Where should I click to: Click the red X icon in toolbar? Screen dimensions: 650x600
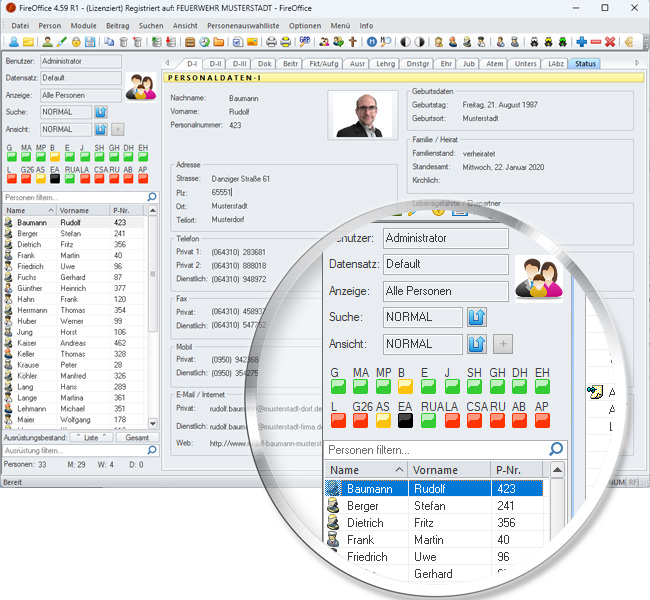pyautogui.click(x=610, y=42)
